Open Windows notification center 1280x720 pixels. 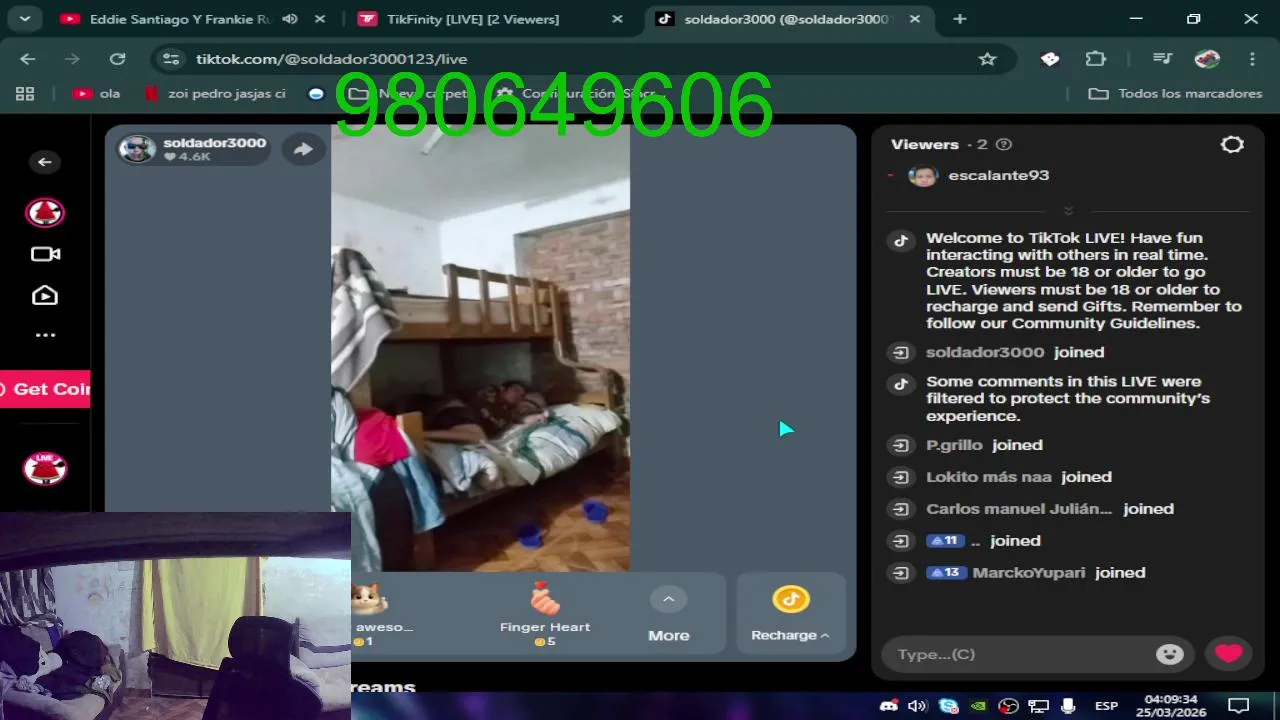pyautogui.click(x=1238, y=706)
